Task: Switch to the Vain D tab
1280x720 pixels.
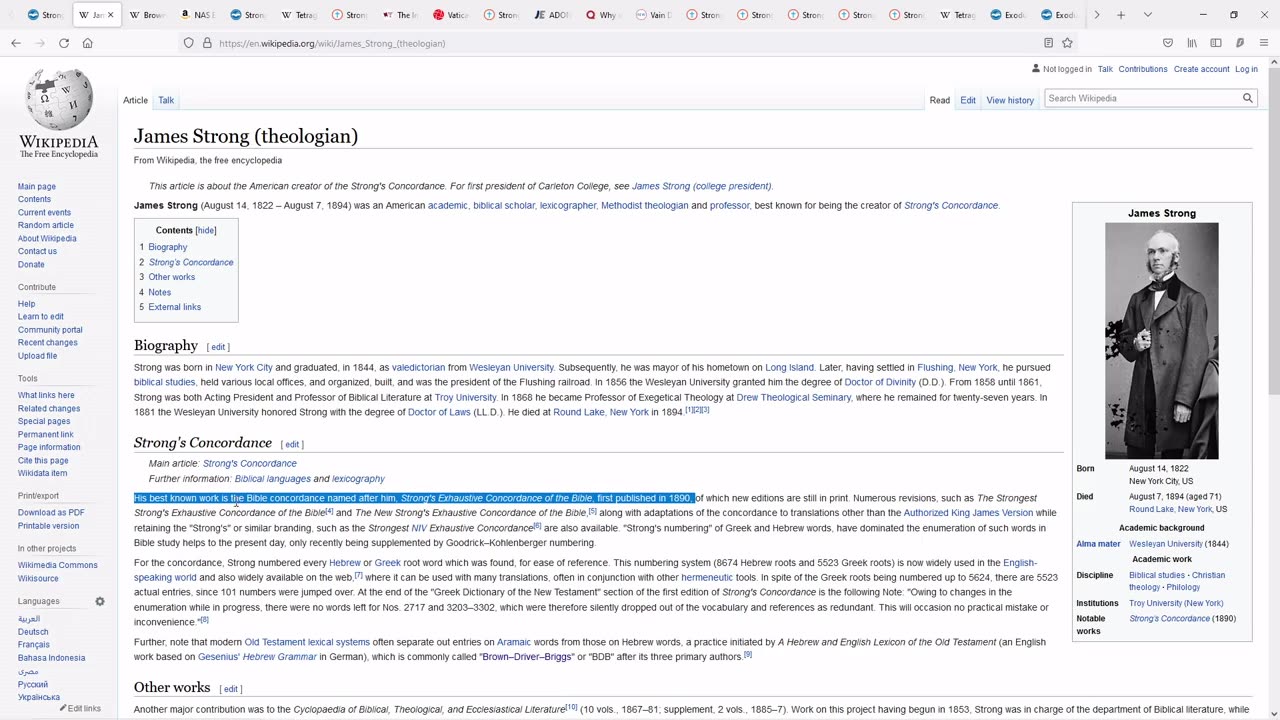Action: [653, 15]
